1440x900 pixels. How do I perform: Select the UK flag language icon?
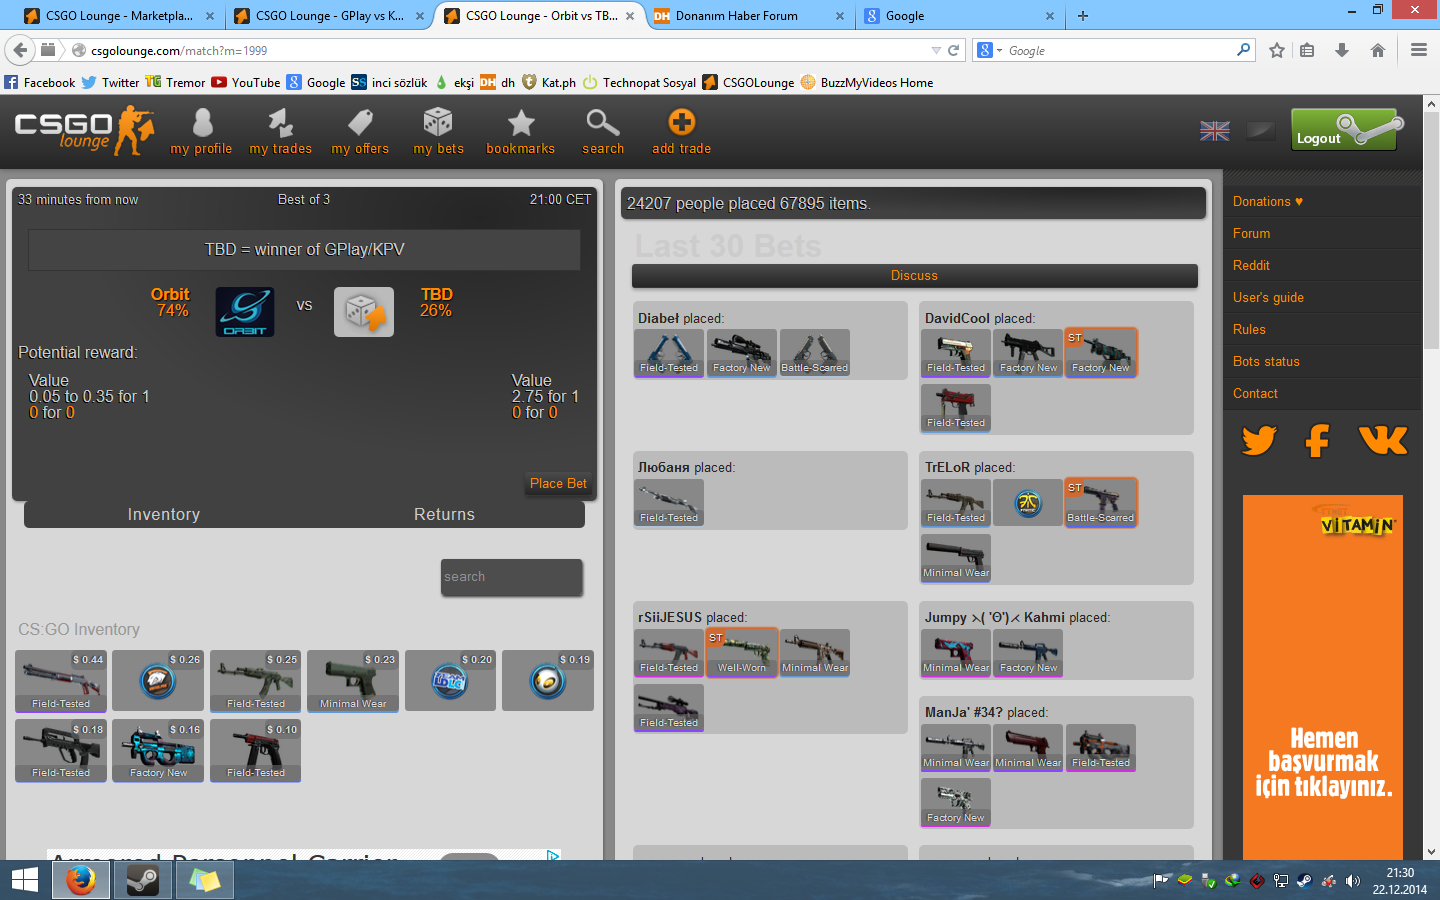(x=1215, y=131)
